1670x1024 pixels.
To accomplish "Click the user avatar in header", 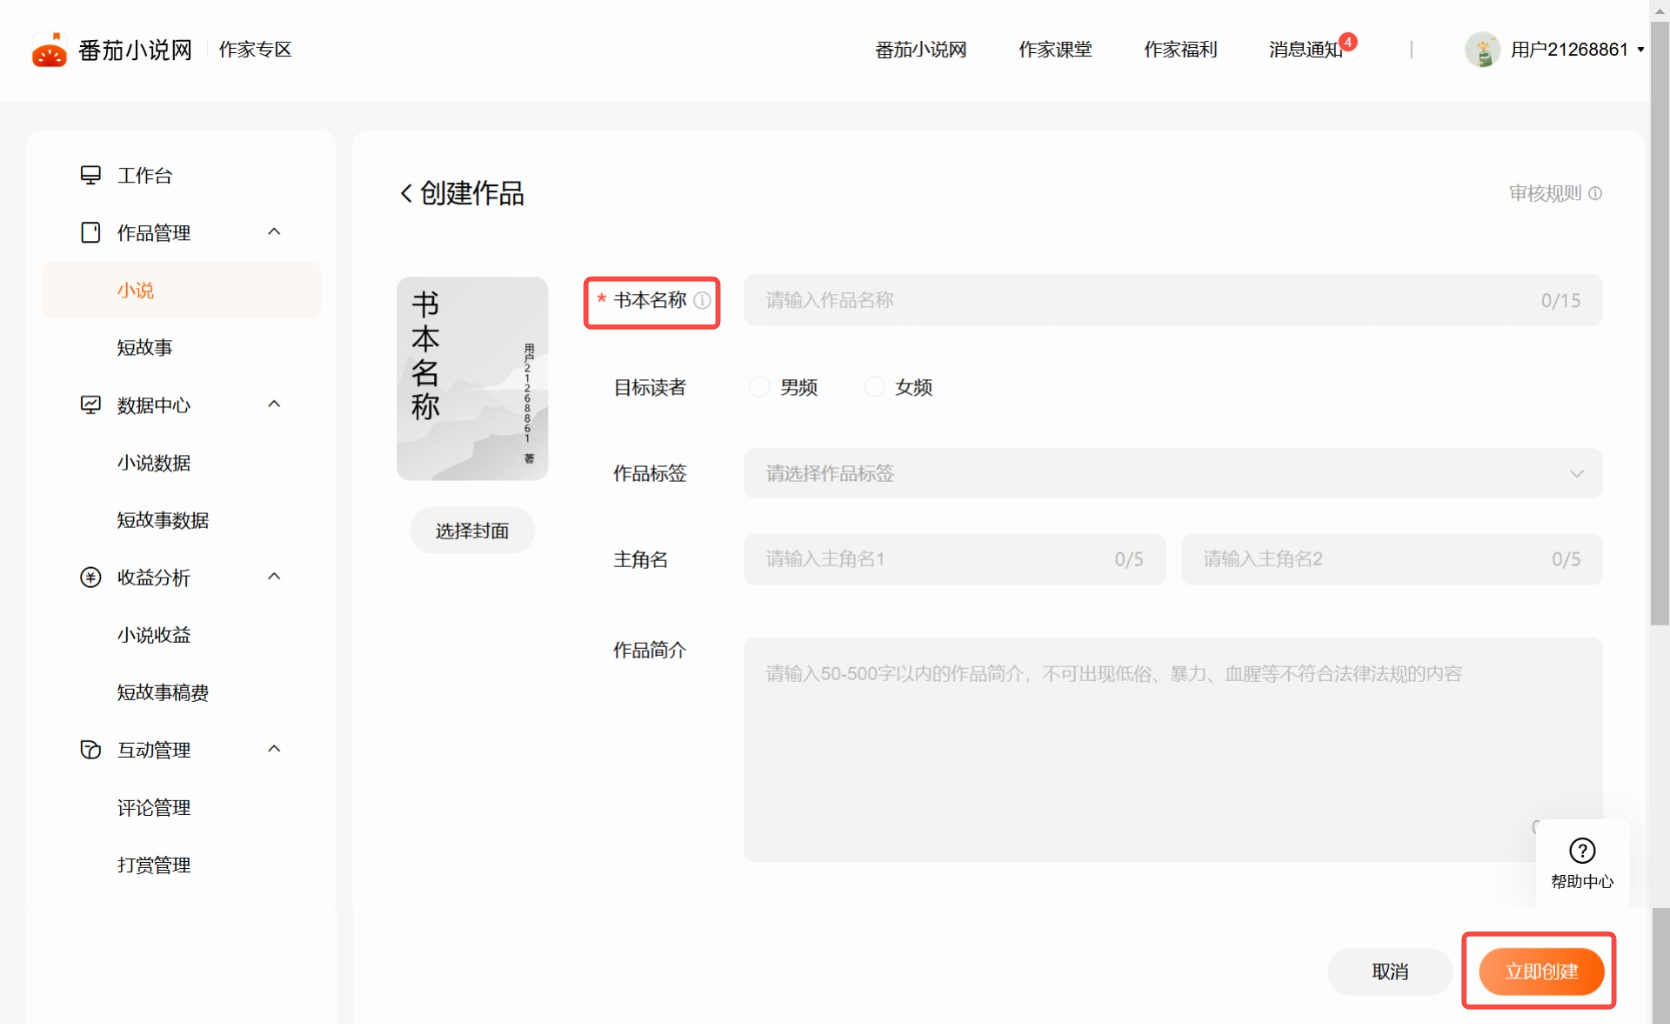I will coord(1482,50).
